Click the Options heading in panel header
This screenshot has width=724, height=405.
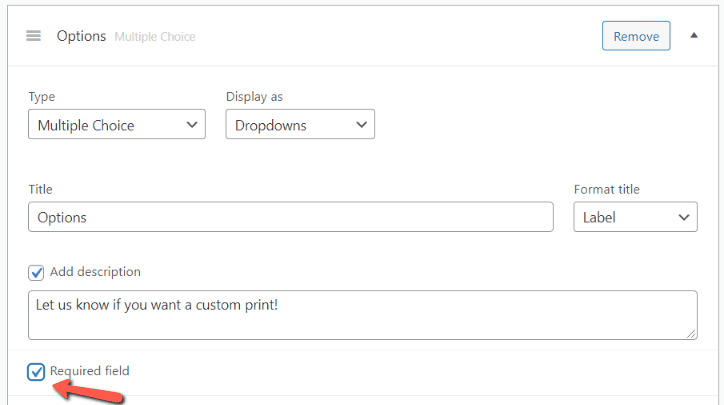[81, 36]
